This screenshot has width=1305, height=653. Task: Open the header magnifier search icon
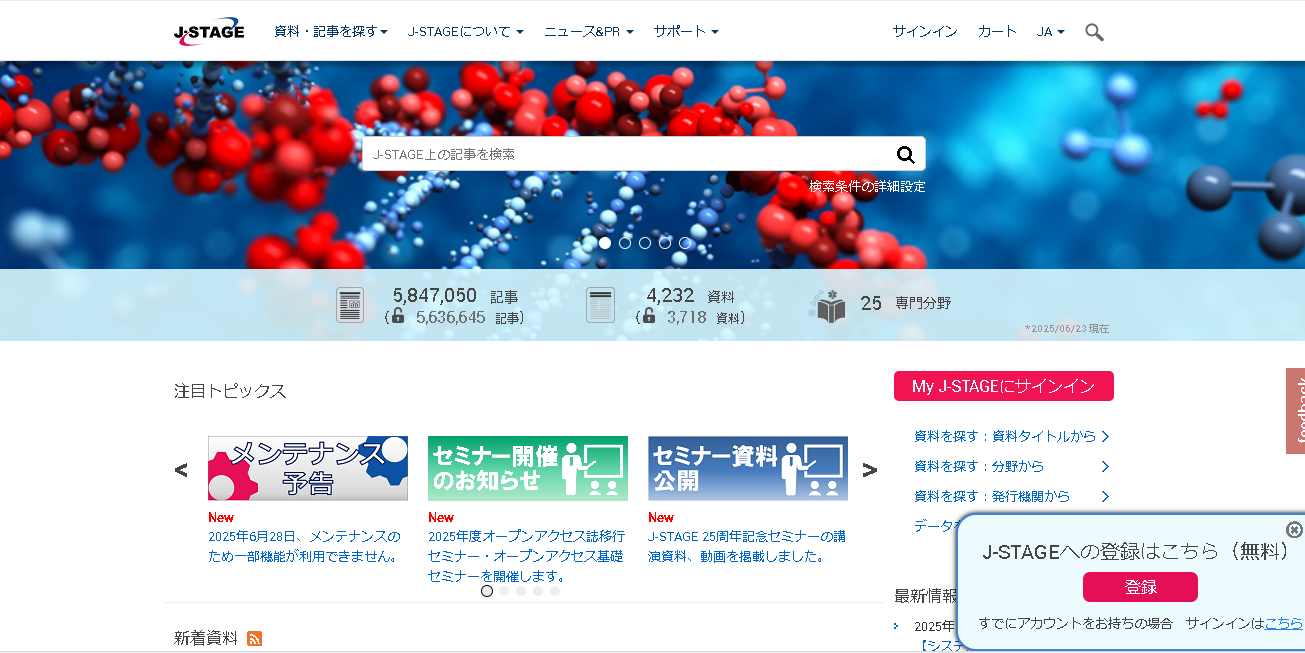pos(1094,32)
